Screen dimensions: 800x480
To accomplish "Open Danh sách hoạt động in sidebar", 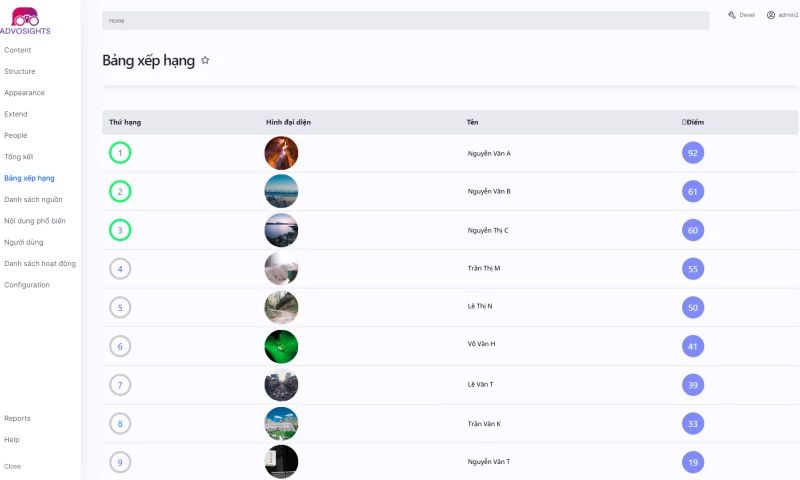I will coord(40,264).
